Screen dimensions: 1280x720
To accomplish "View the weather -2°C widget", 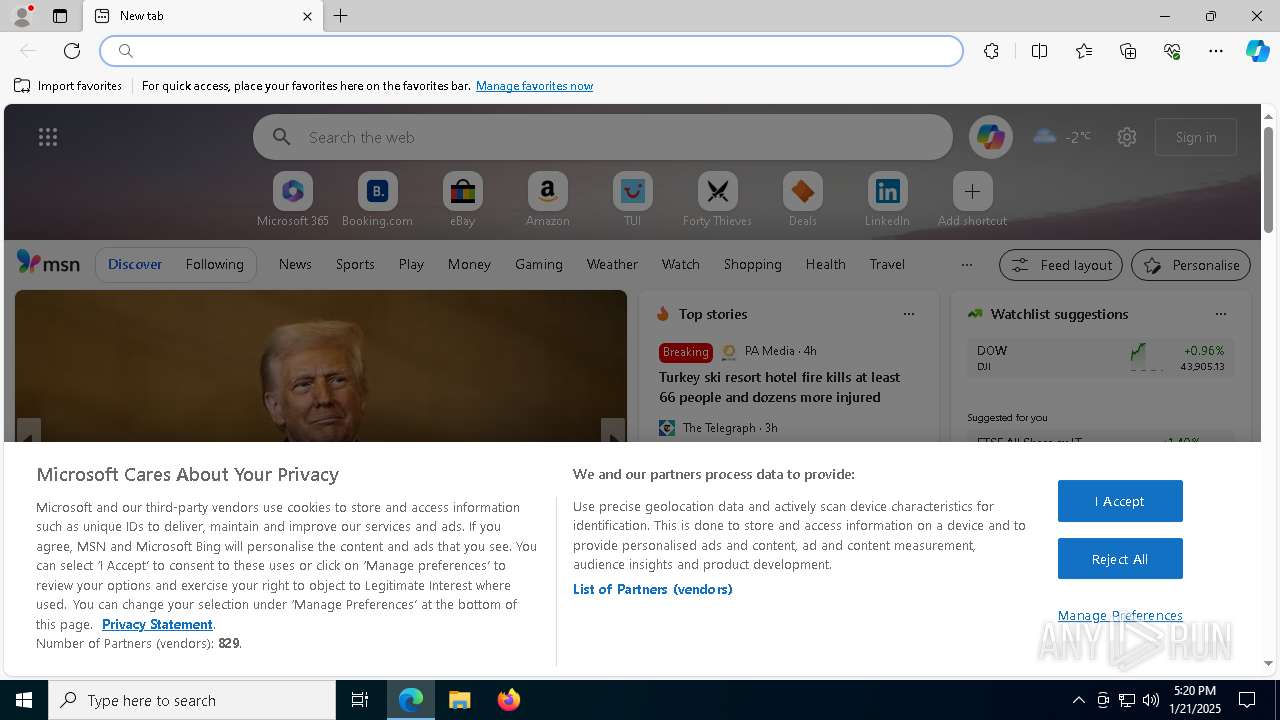I will (1061, 137).
